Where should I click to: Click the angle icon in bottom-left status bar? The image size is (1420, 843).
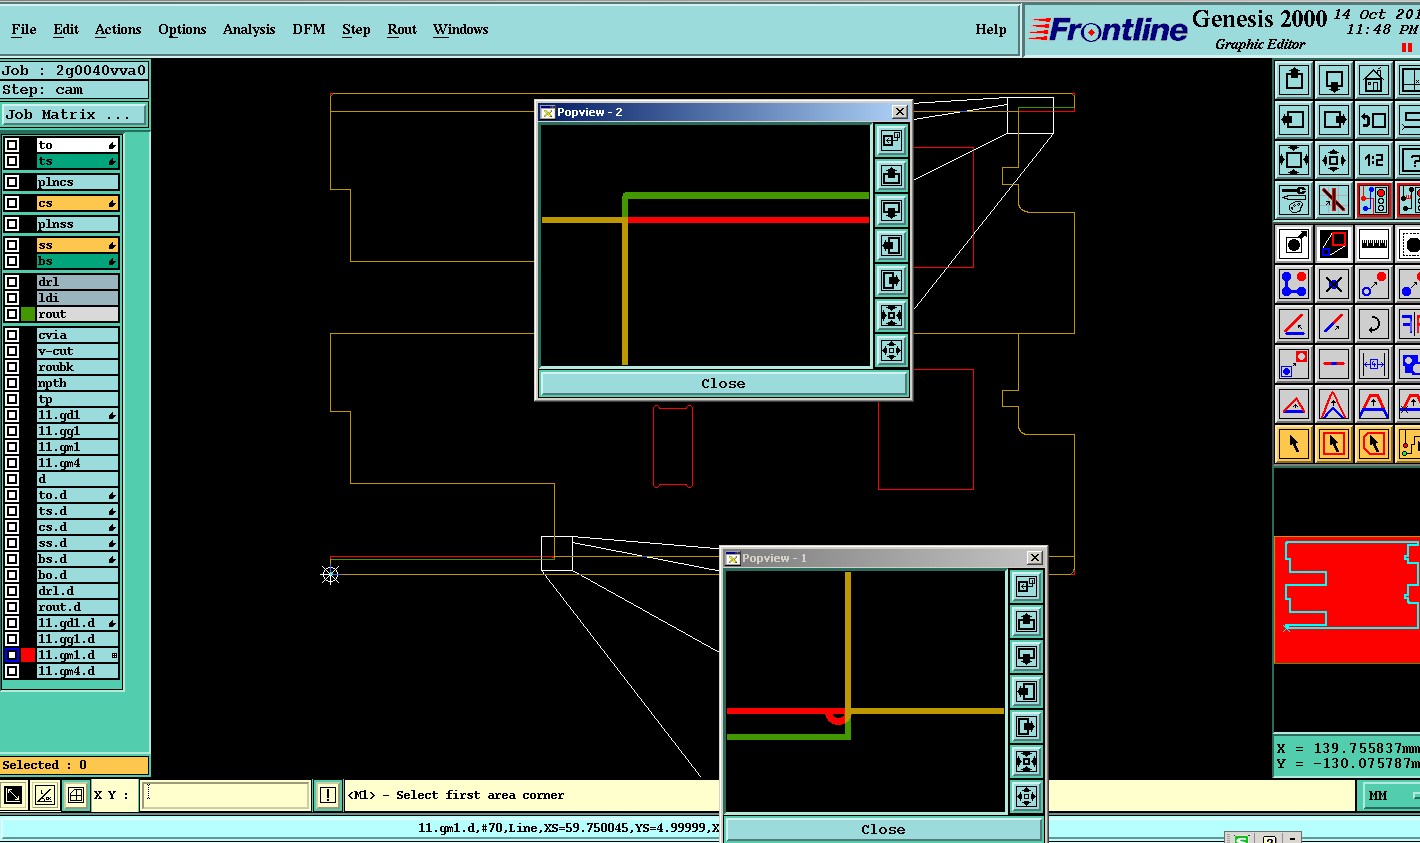pos(44,795)
